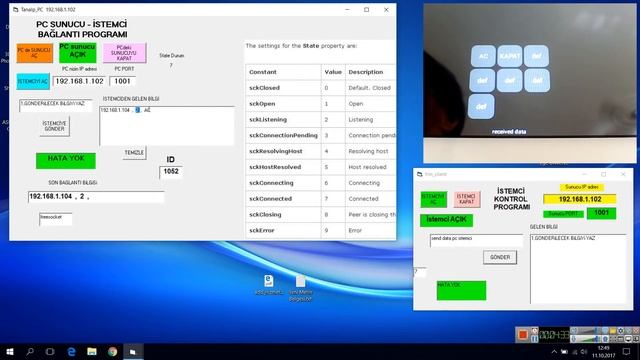Click the volume icon in system tray

[x=584, y=352]
